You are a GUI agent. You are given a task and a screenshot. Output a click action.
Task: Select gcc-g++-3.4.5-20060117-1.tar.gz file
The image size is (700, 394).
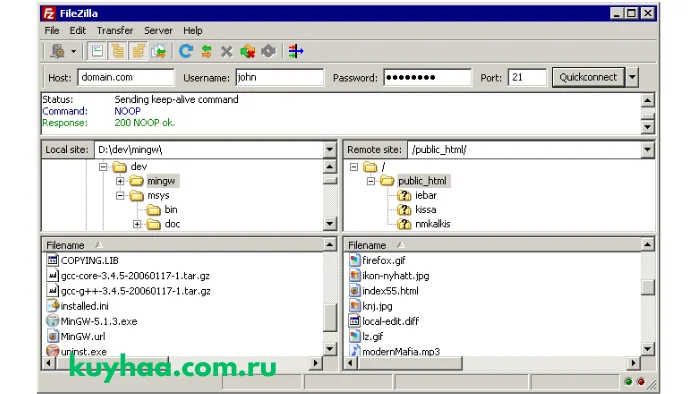click(136, 291)
